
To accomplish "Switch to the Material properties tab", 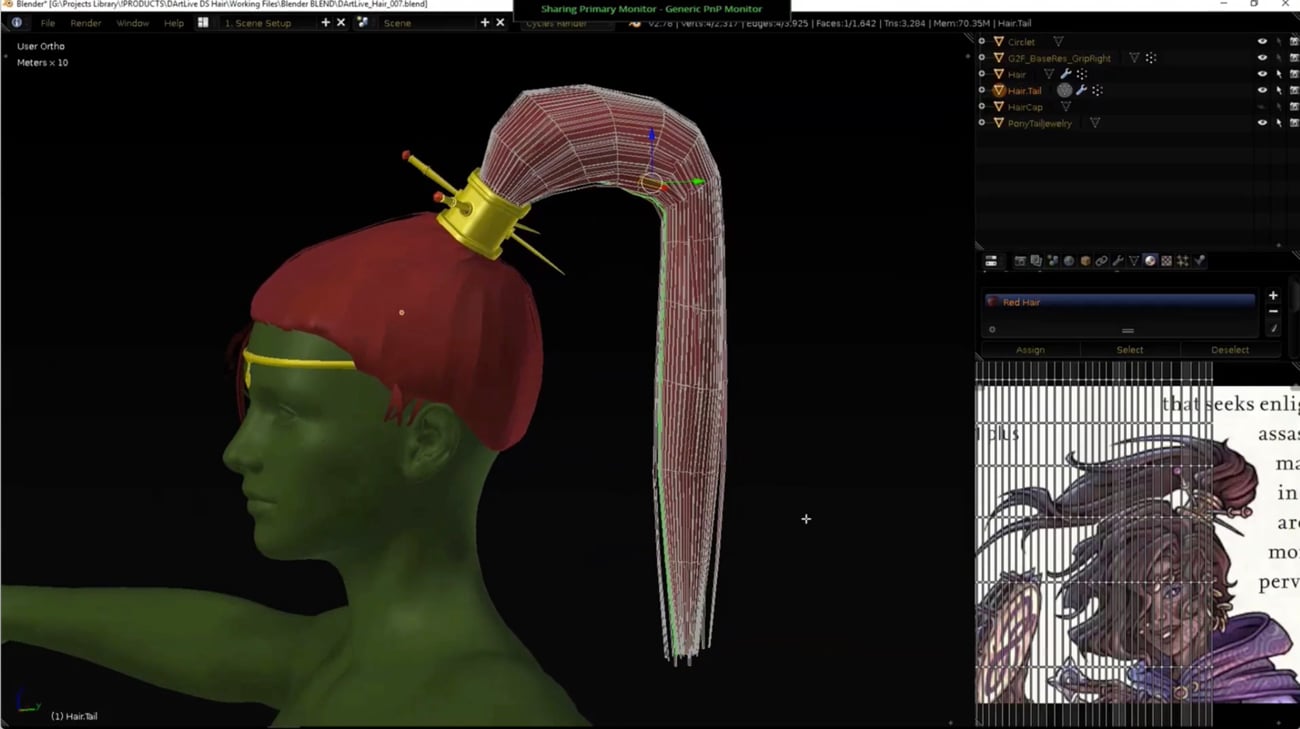I will pyautogui.click(x=1150, y=261).
